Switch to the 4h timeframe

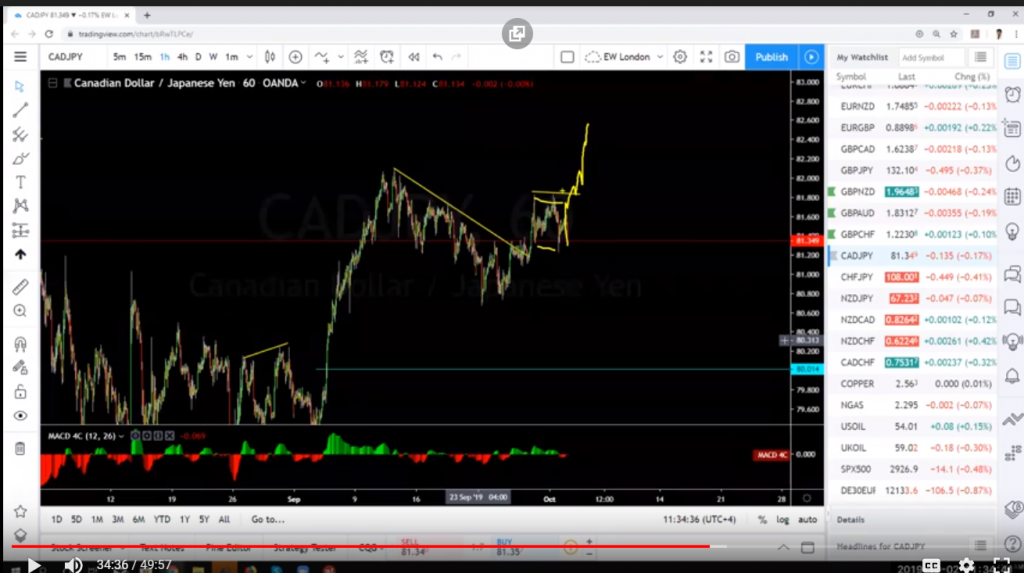point(182,57)
